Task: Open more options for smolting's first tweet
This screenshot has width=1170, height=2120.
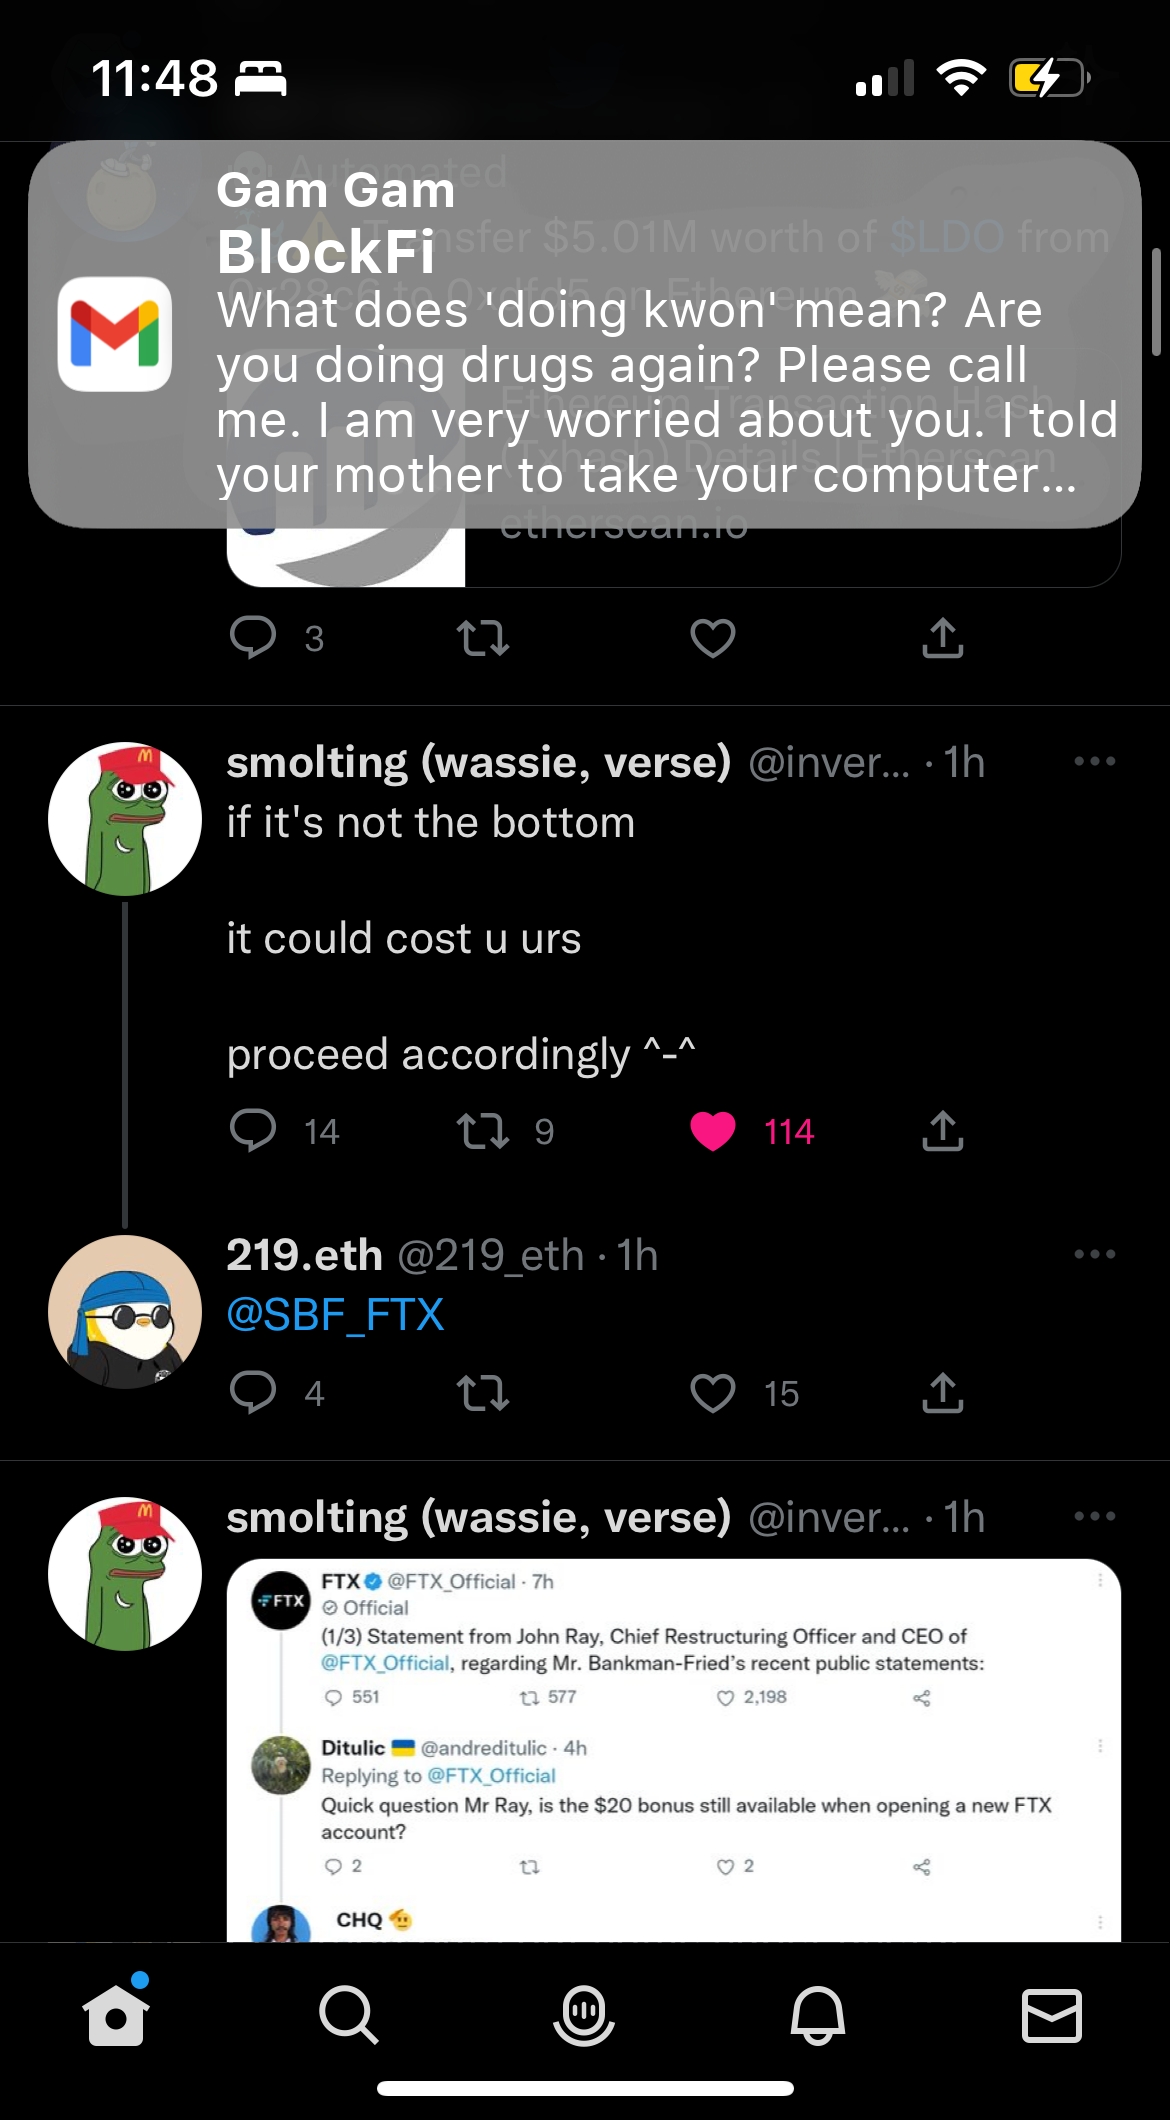Action: pos(1095,762)
